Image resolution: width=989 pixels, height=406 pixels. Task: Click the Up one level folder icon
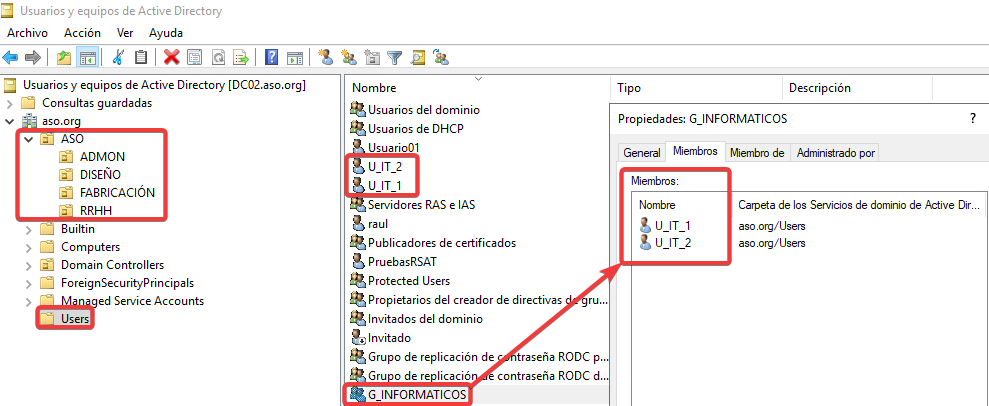pos(64,57)
